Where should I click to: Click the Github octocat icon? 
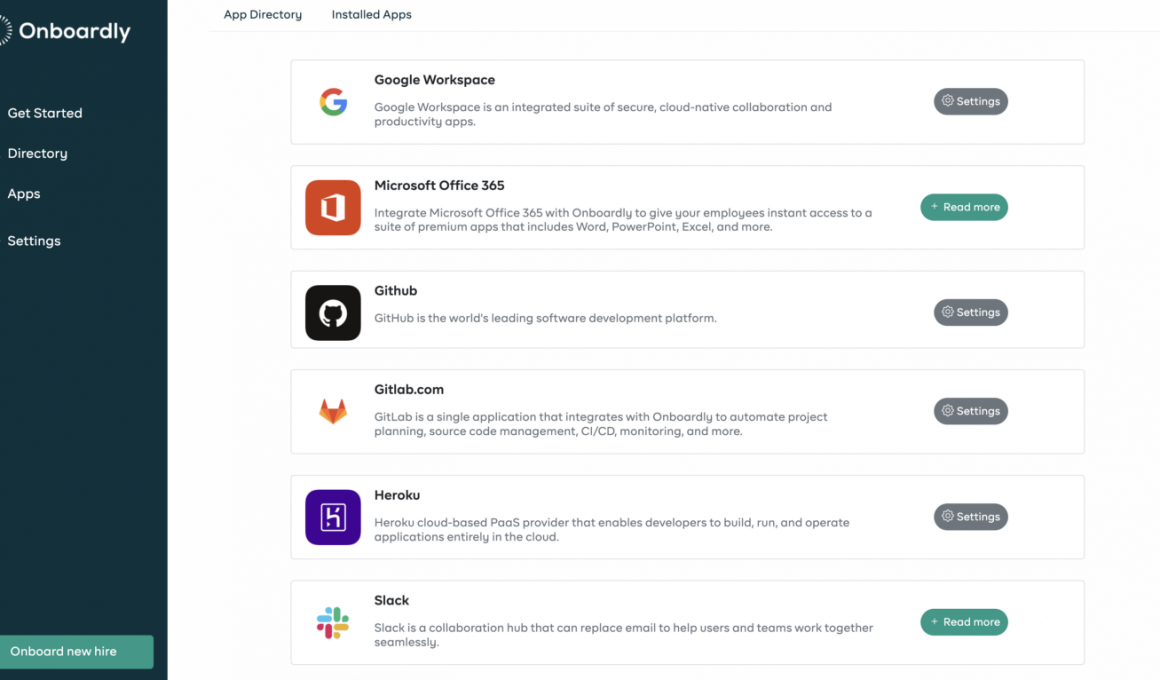click(x=333, y=313)
